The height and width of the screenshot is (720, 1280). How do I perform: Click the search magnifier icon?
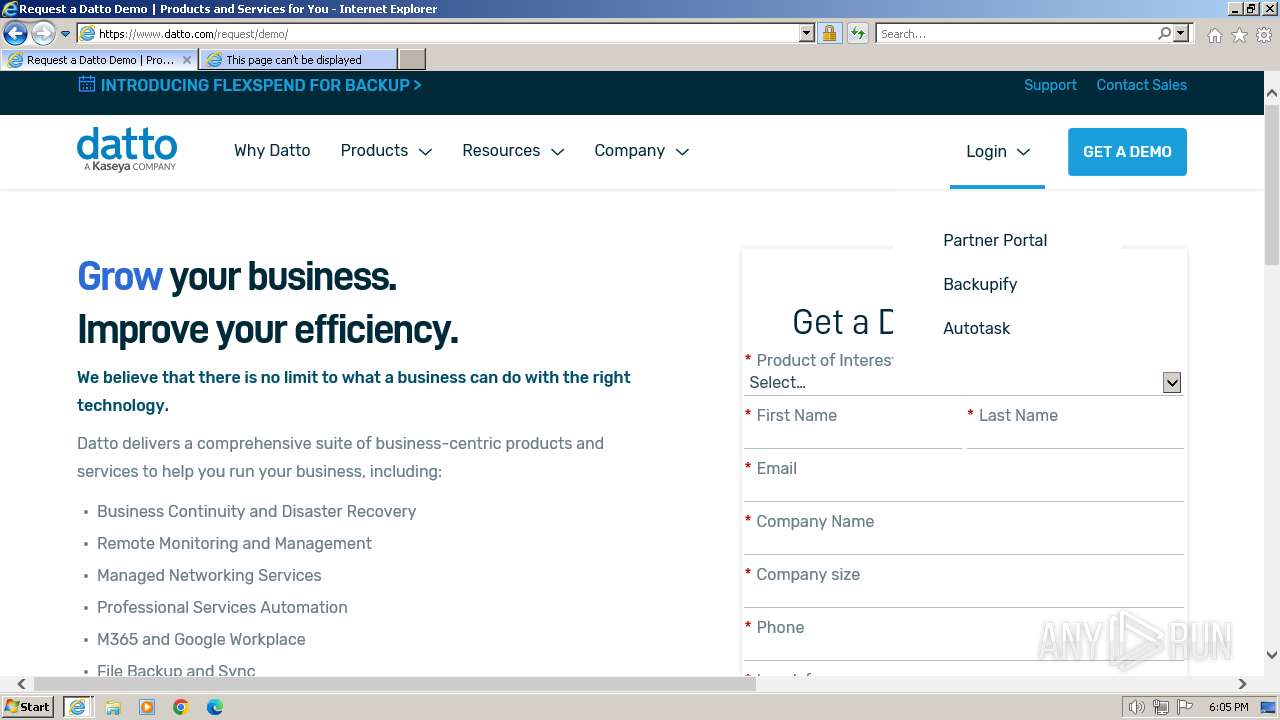pos(1164,34)
